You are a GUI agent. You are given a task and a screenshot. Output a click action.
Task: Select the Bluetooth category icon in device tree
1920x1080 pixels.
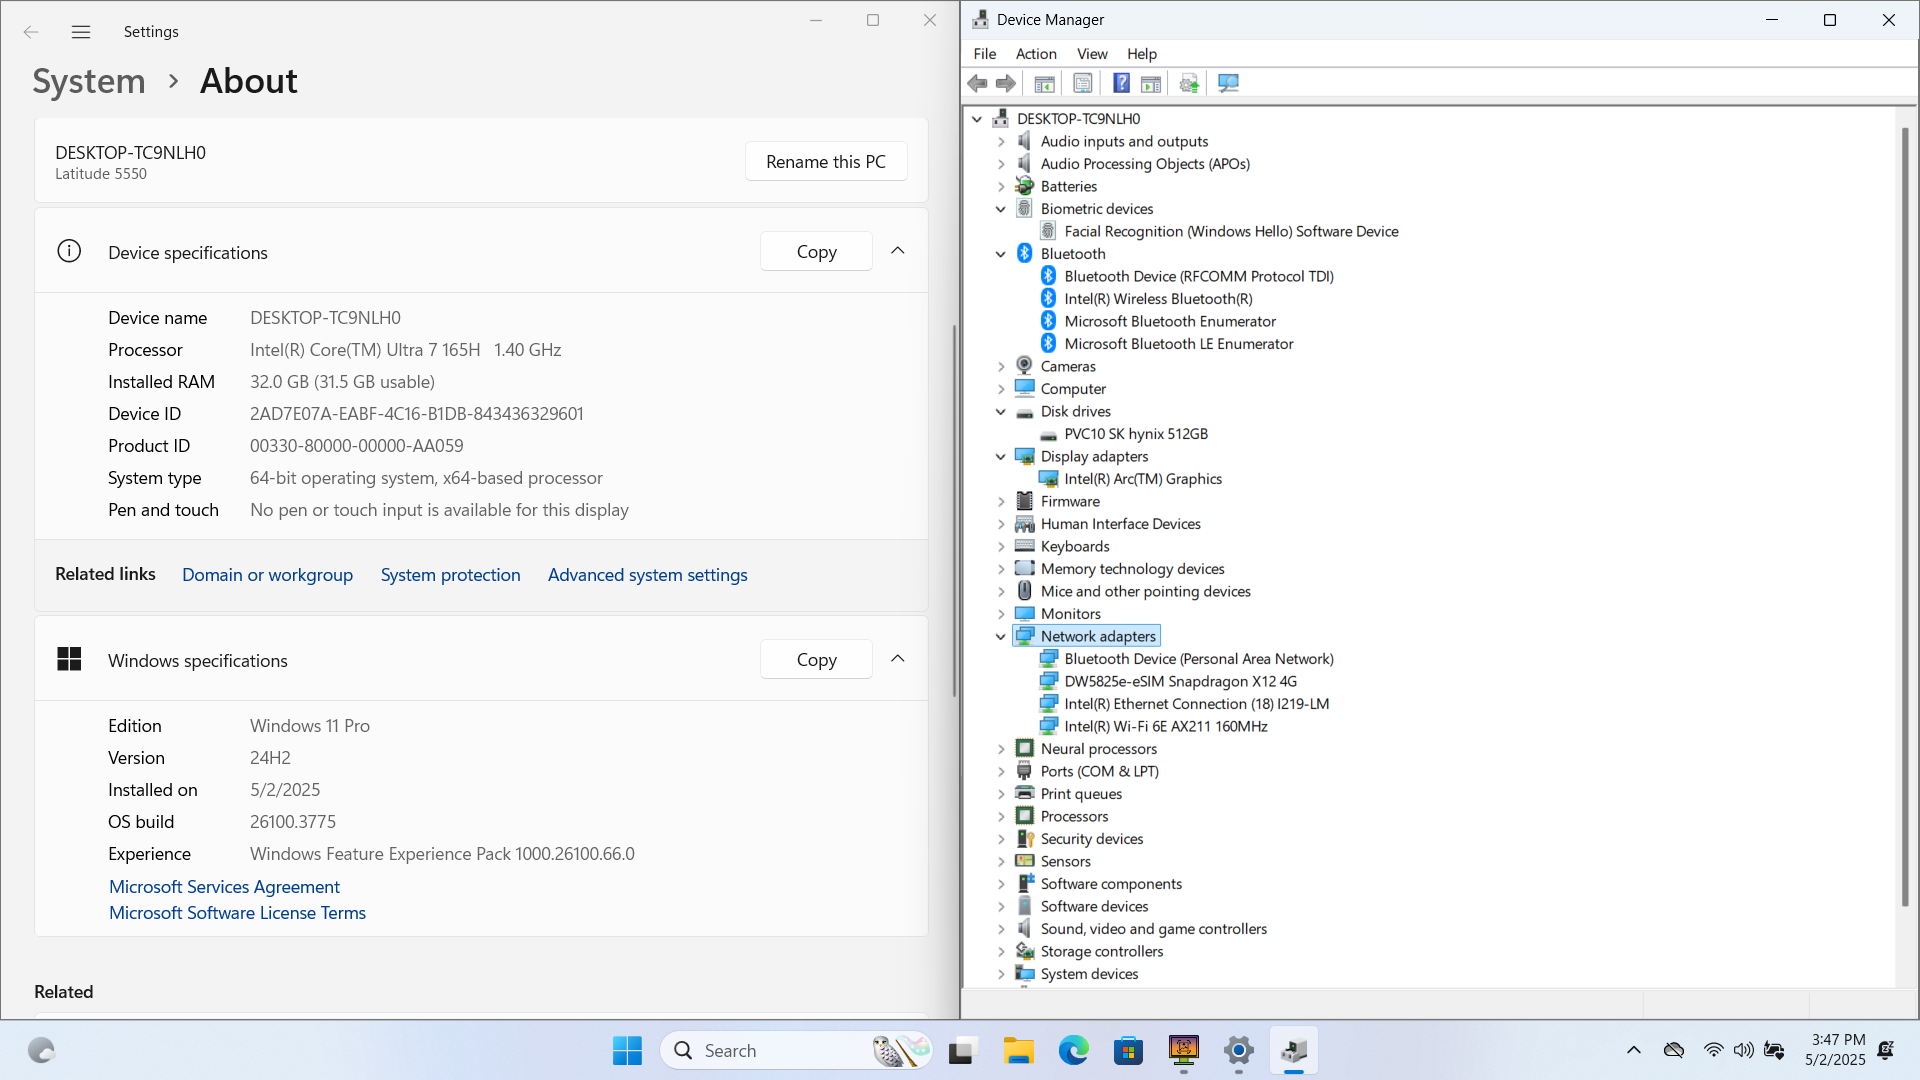pos(1024,253)
